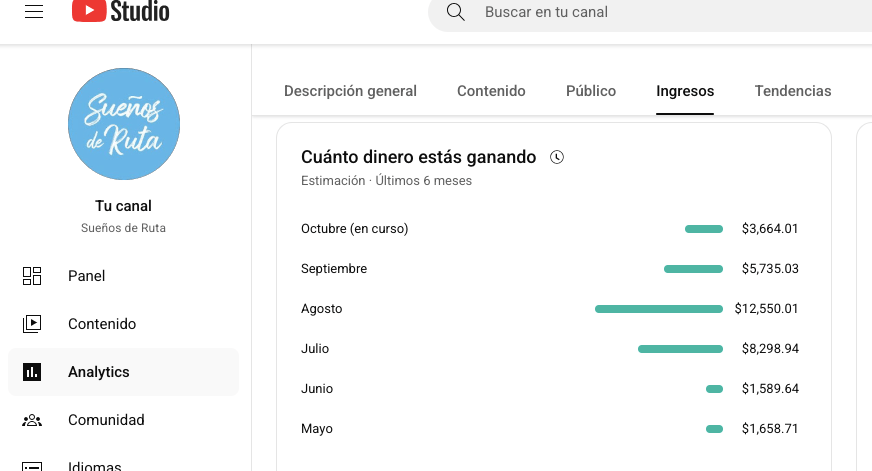Screen dimensions: 872x471
Task: Select the Julio row label
Action: (x=315, y=349)
